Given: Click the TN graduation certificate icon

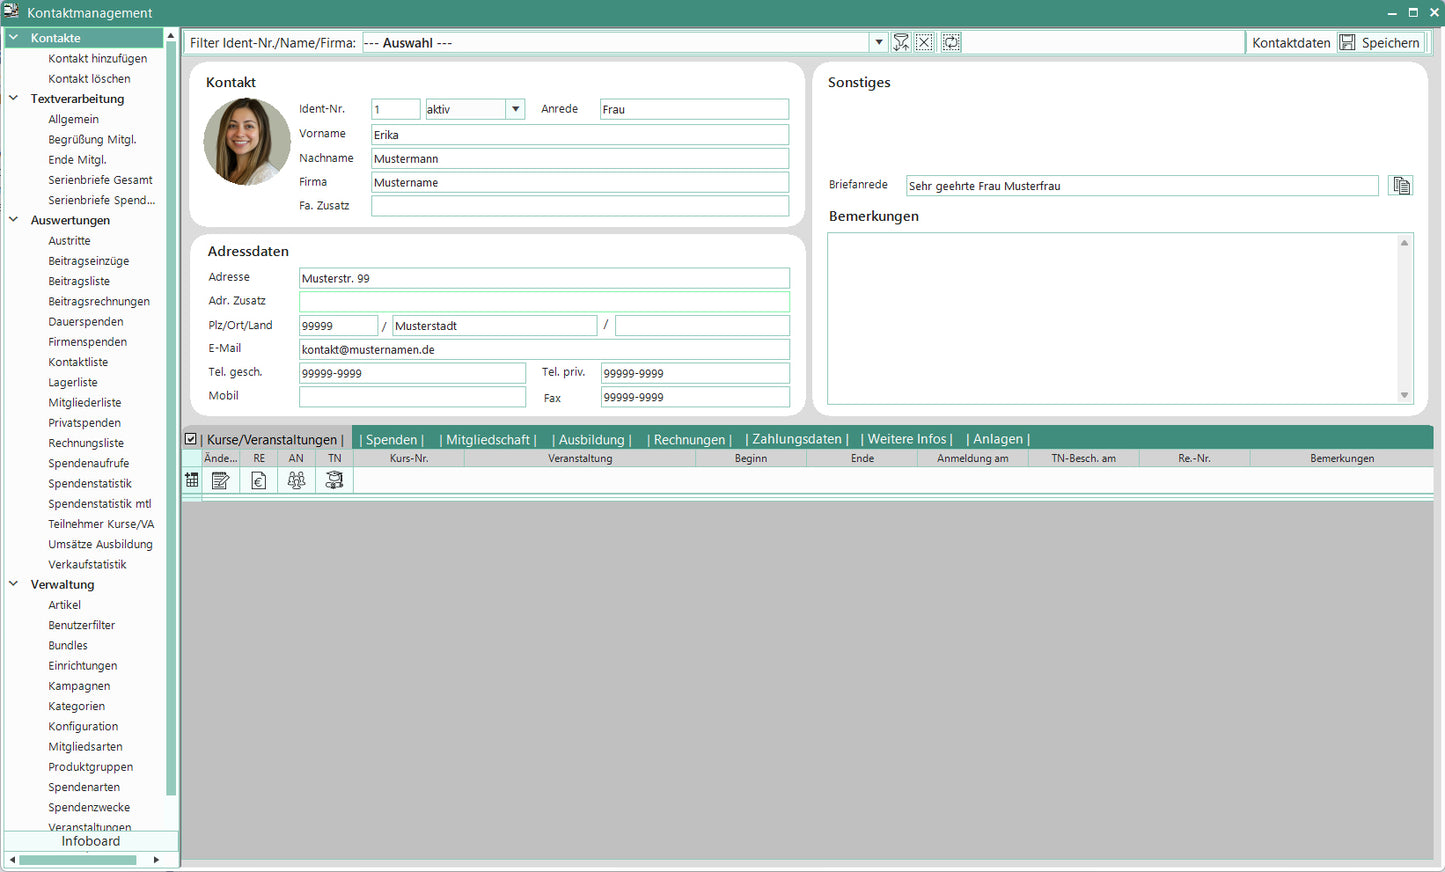Looking at the screenshot, I should click(x=334, y=480).
